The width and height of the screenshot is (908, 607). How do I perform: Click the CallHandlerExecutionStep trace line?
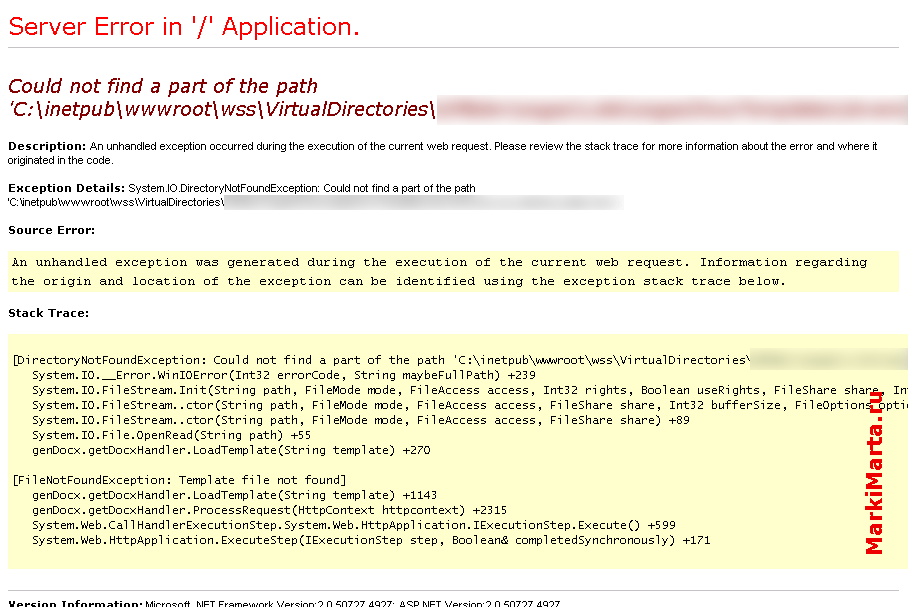click(x=354, y=525)
